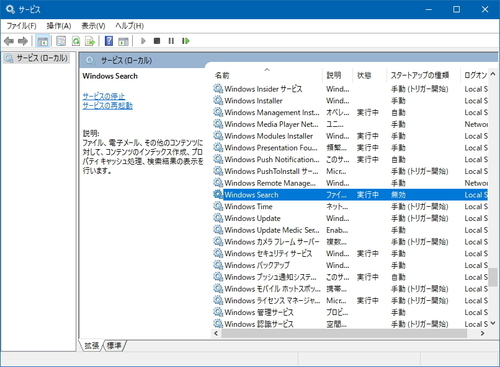500x367 pixels.
Task: Open the 表示(V) menu
Action: pyautogui.click(x=93, y=26)
